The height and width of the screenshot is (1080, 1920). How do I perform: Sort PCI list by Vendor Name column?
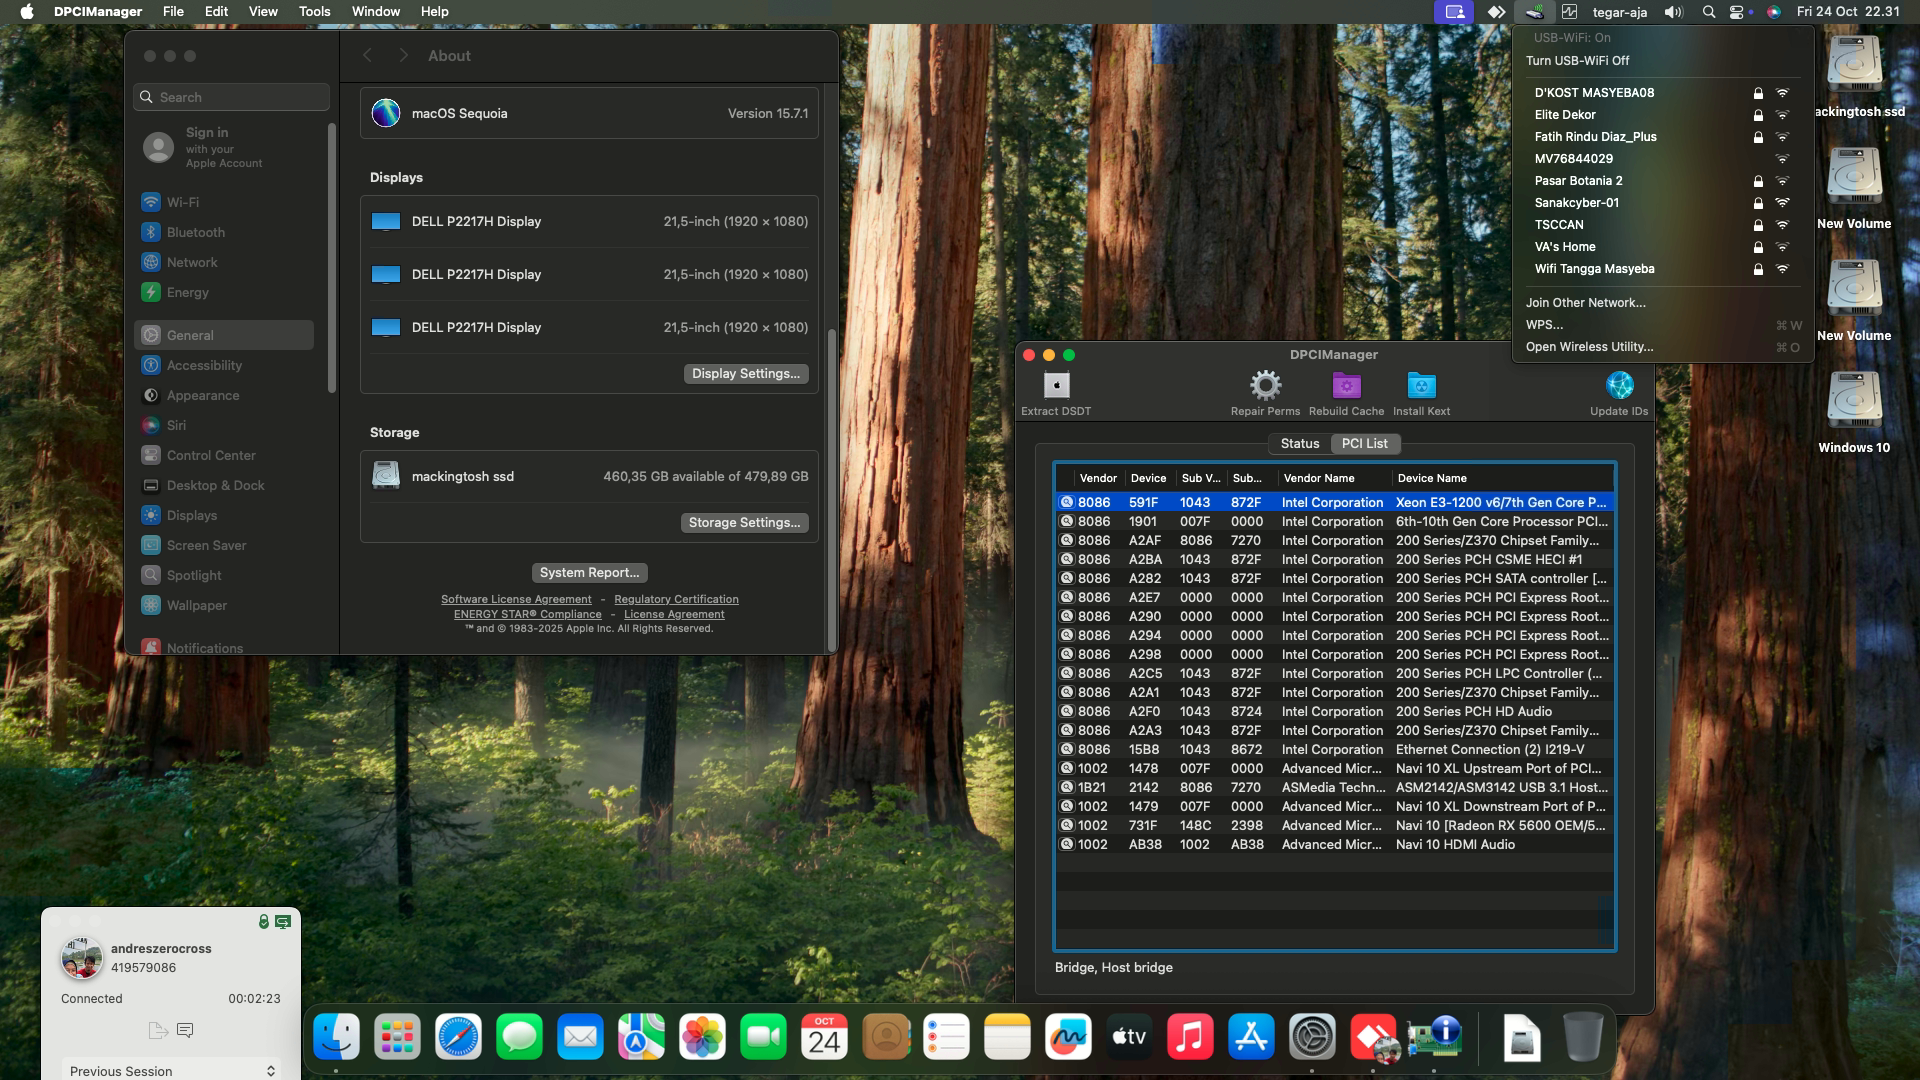pyautogui.click(x=1334, y=478)
